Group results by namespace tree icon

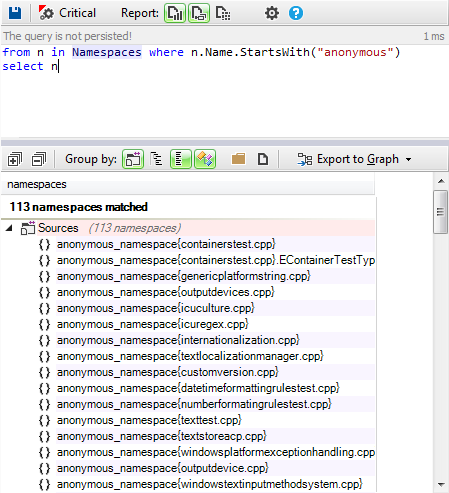(156, 159)
